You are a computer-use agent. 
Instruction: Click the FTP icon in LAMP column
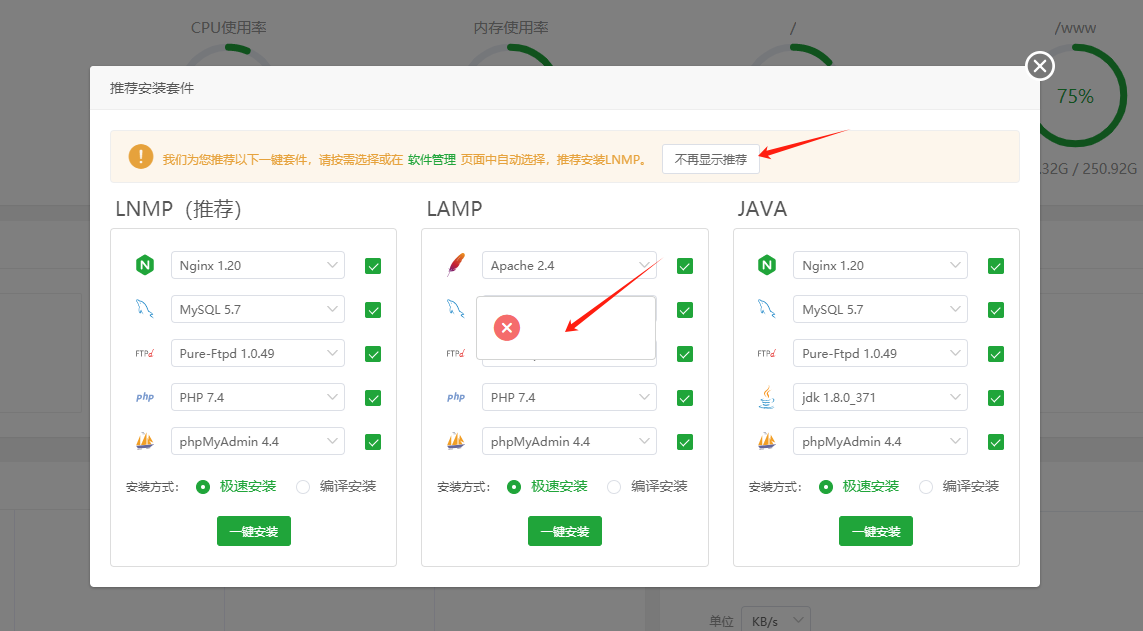click(455, 353)
